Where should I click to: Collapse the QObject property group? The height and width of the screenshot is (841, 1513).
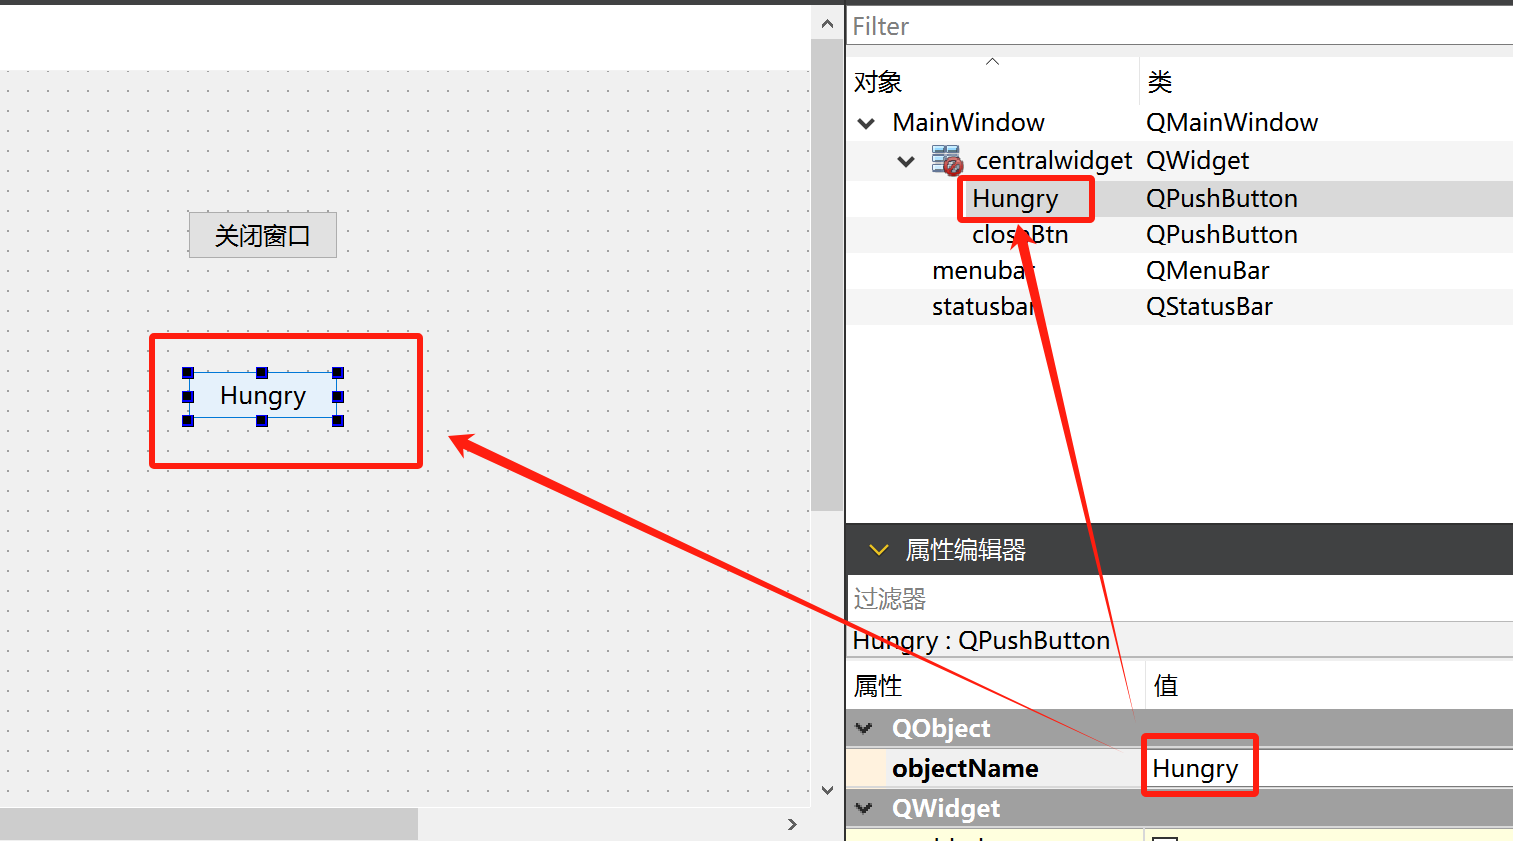tap(865, 728)
